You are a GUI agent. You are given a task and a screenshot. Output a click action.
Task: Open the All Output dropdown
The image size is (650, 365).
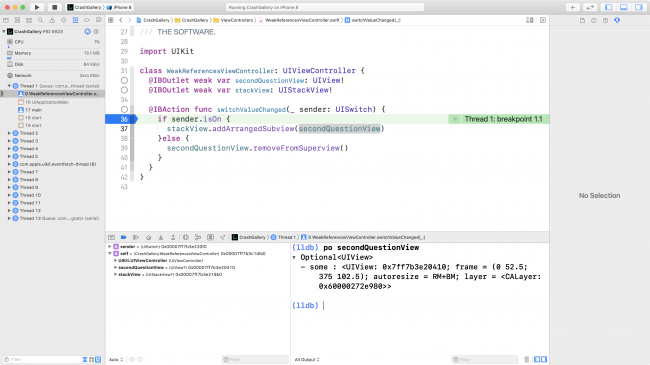[307, 360]
